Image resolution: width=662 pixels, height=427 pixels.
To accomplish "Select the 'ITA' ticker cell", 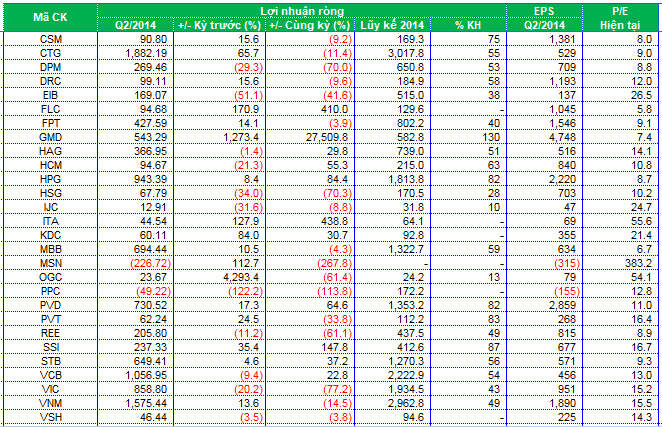I will [x=50, y=221].
